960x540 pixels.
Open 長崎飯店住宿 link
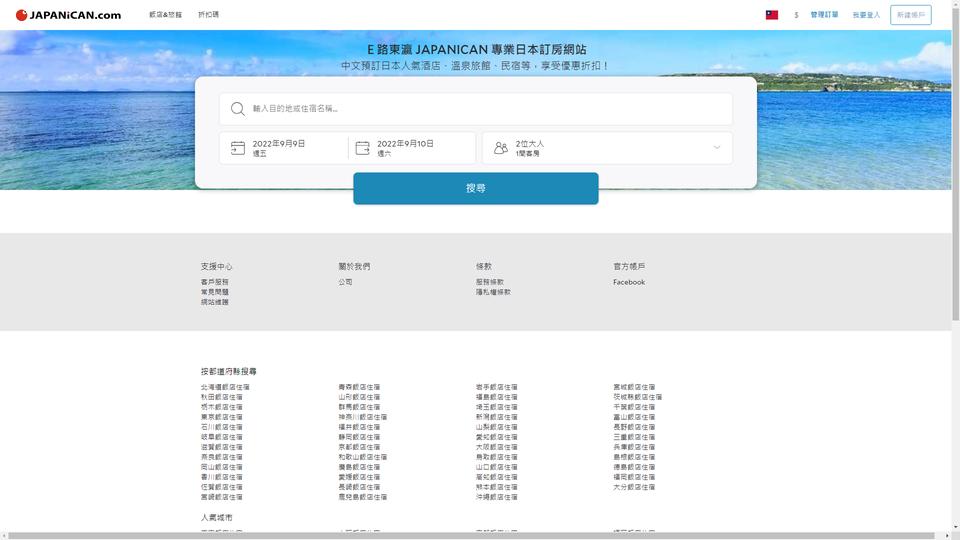point(359,487)
